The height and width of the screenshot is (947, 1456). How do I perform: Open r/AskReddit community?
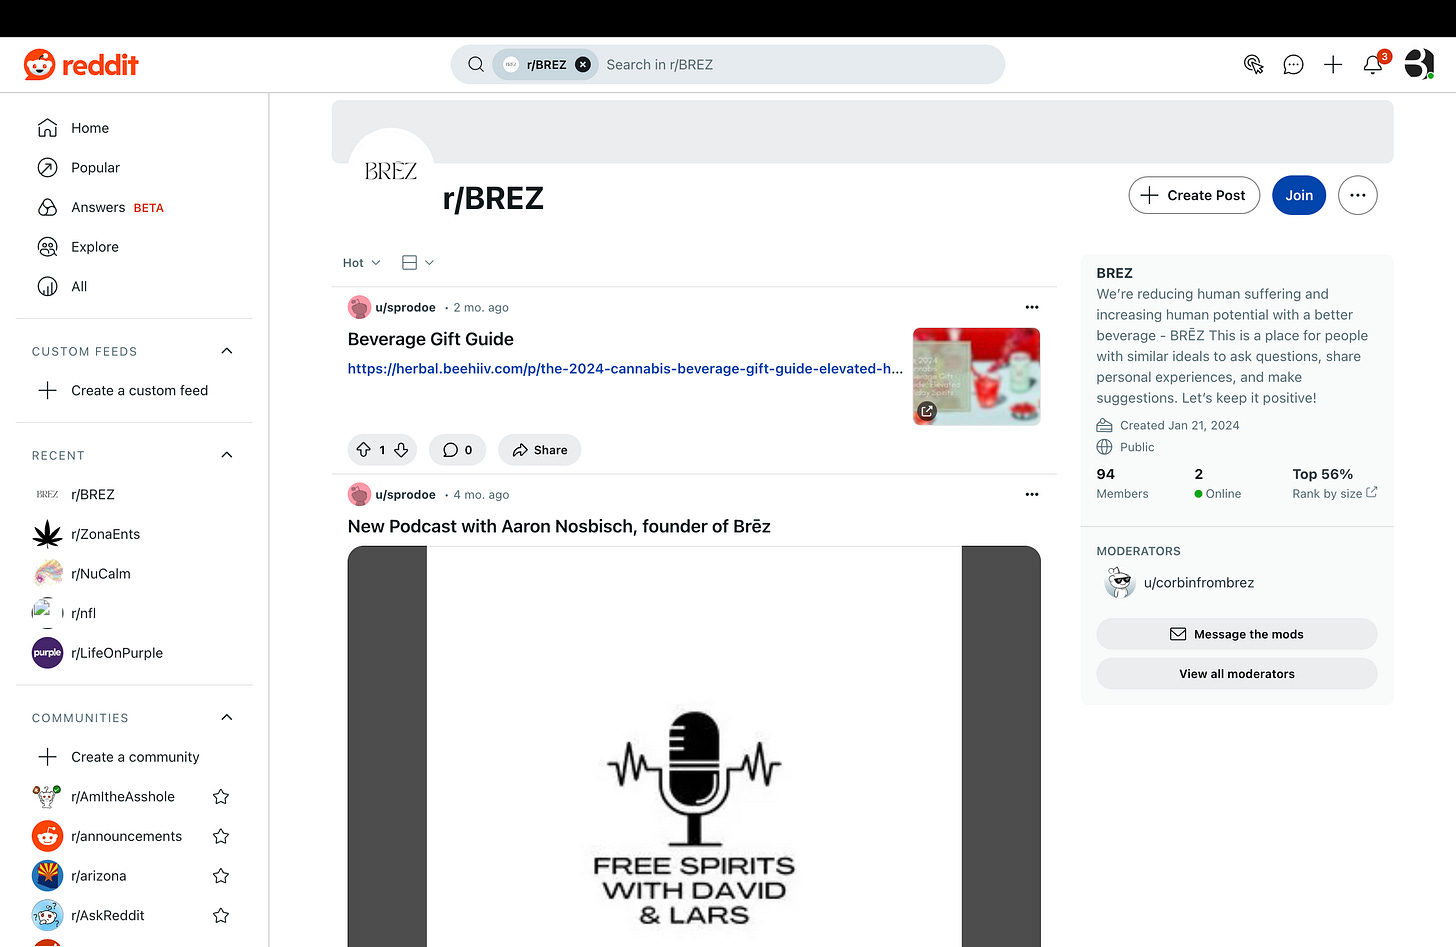point(107,915)
